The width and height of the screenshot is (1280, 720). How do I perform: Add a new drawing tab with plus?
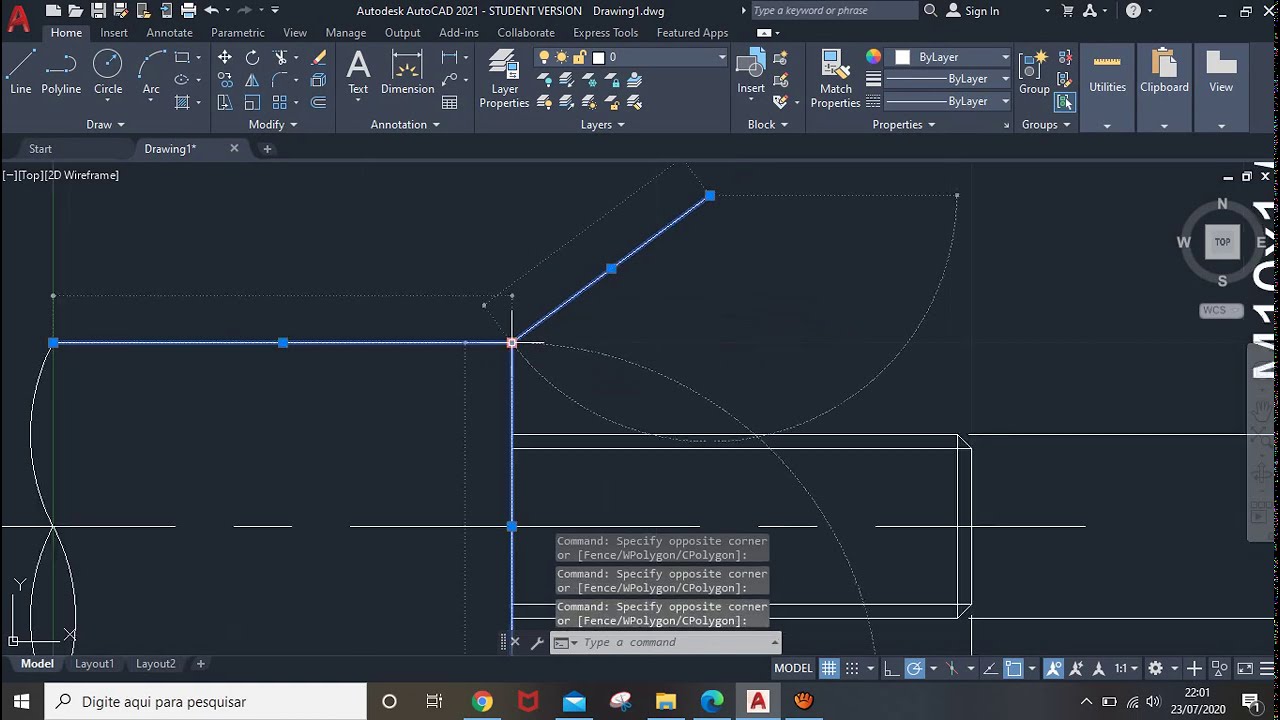pos(267,149)
